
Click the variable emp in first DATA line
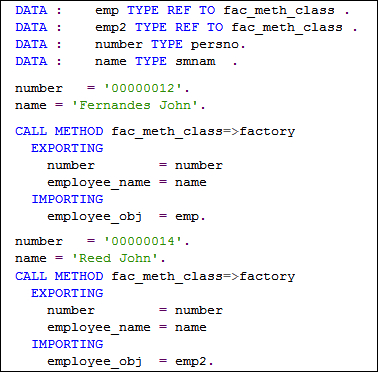tap(107, 11)
